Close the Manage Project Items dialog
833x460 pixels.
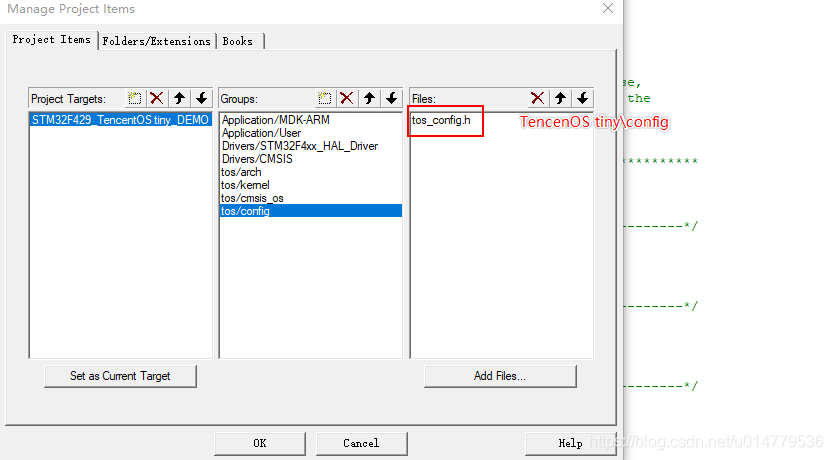[608, 8]
